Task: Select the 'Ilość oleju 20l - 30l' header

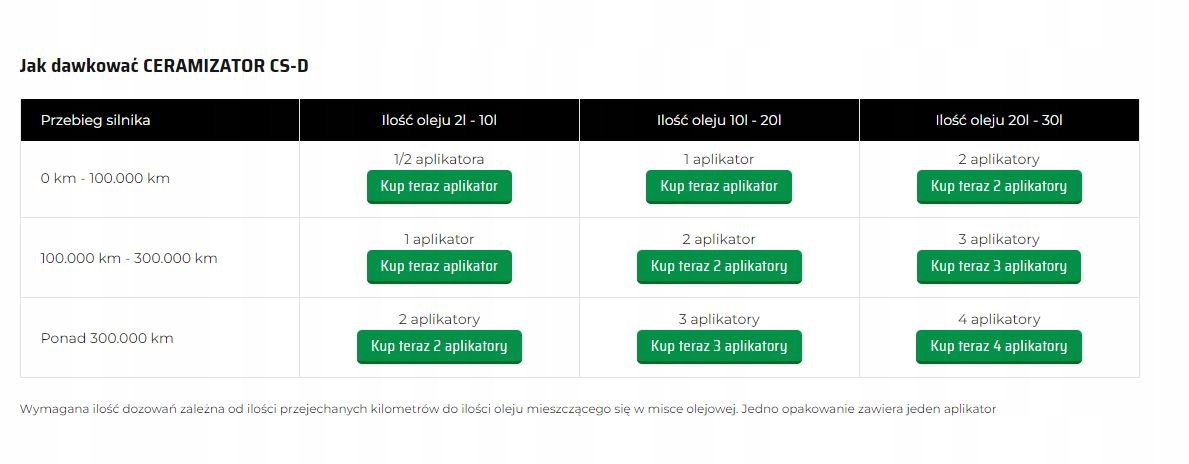Action: pos(999,121)
